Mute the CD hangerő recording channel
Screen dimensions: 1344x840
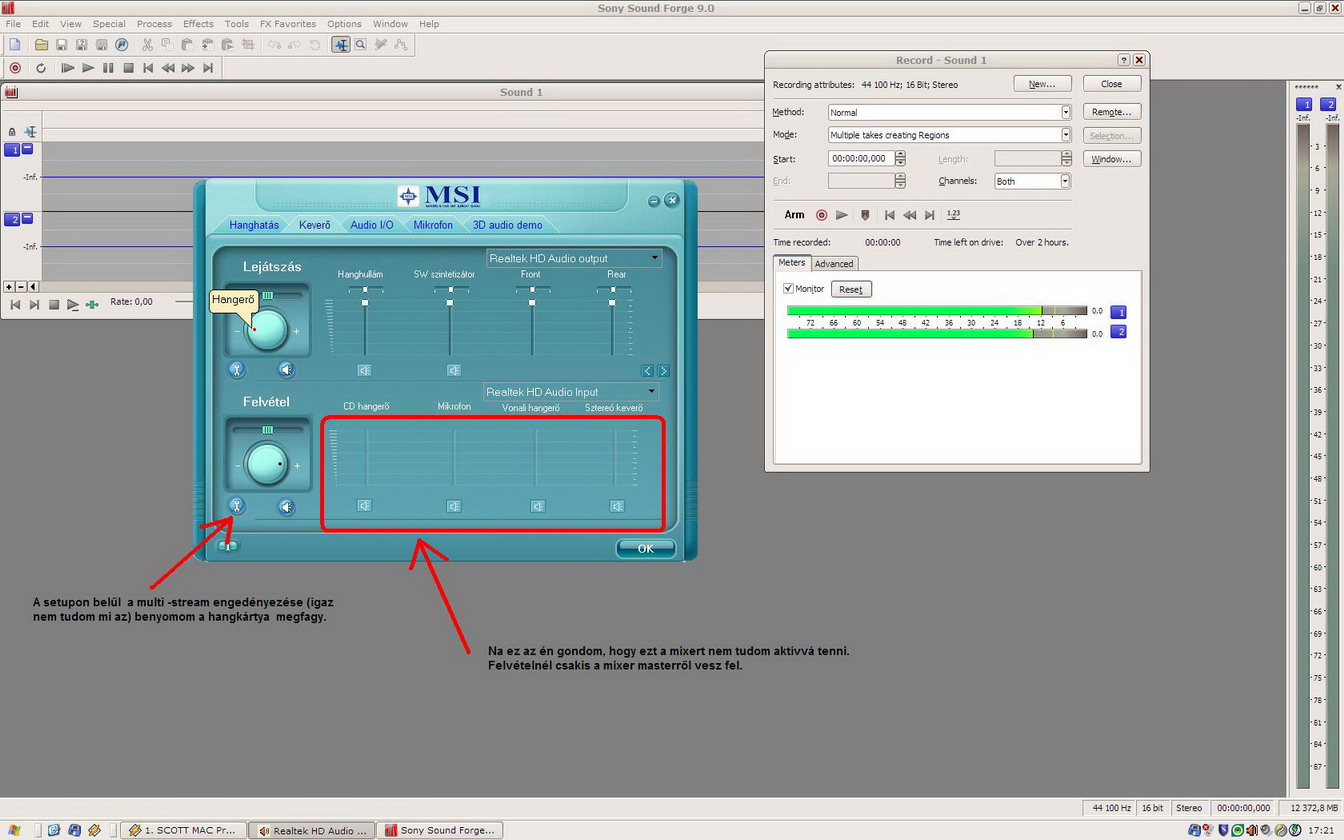point(364,506)
